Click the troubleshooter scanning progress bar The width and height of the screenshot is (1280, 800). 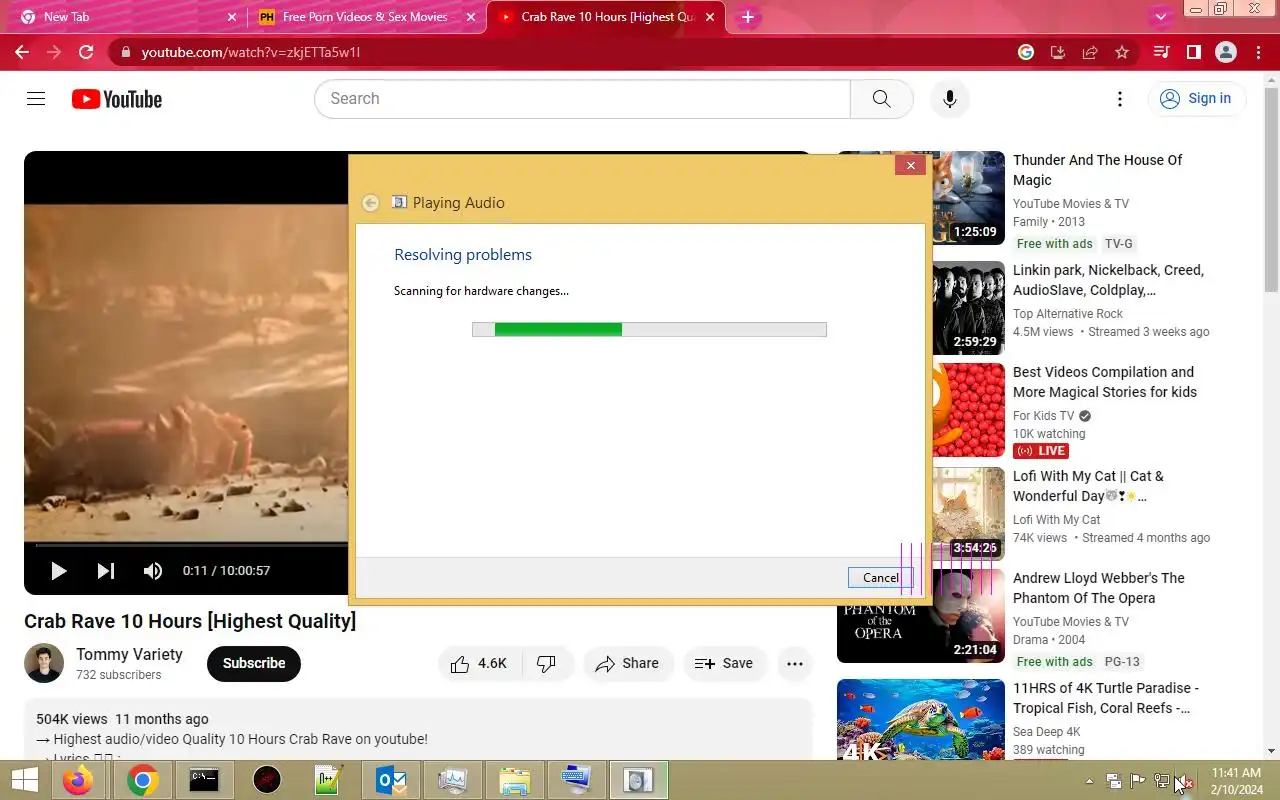(649, 329)
